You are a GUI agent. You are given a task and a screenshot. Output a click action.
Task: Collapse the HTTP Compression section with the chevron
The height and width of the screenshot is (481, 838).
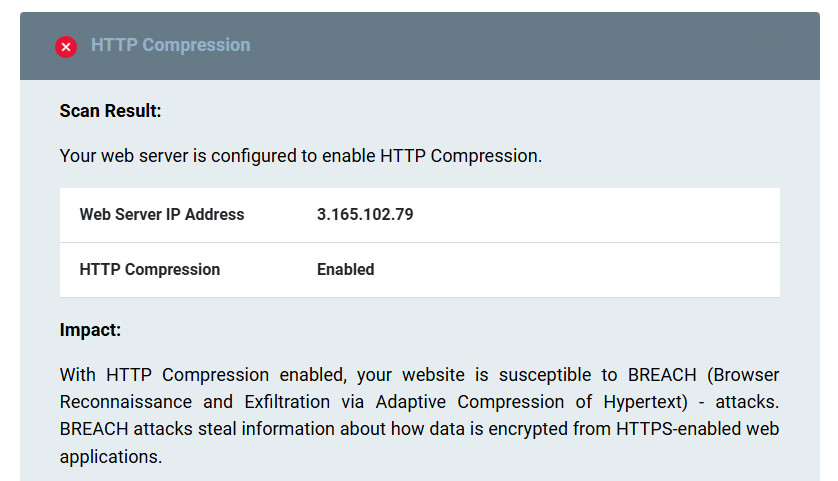tap(767, 46)
